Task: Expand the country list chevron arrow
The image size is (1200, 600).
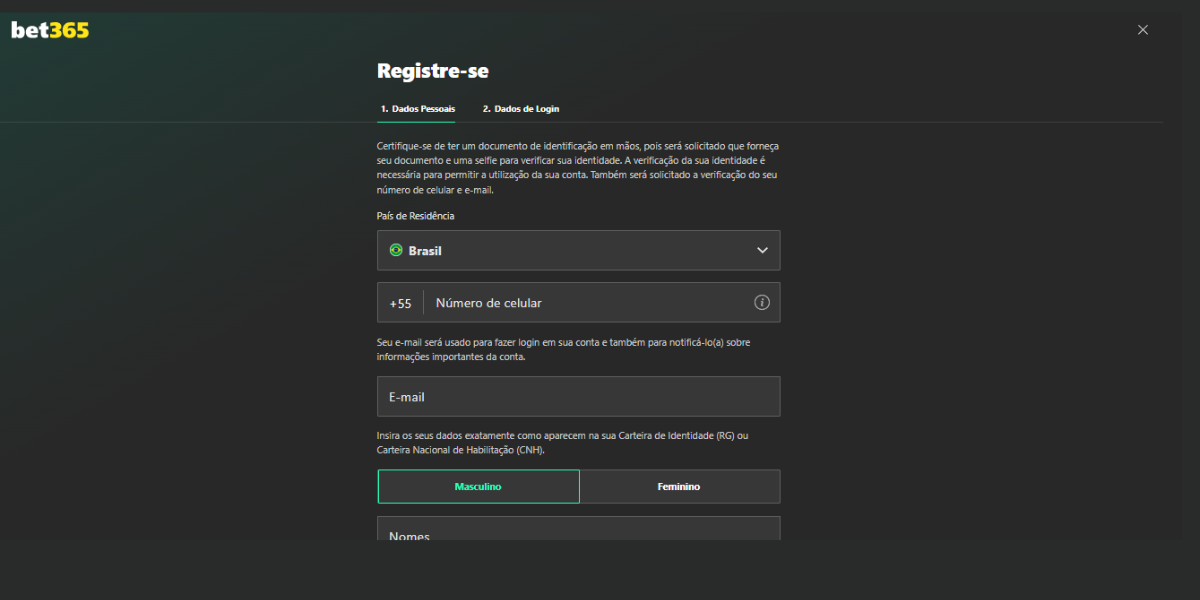Action: tap(762, 250)
